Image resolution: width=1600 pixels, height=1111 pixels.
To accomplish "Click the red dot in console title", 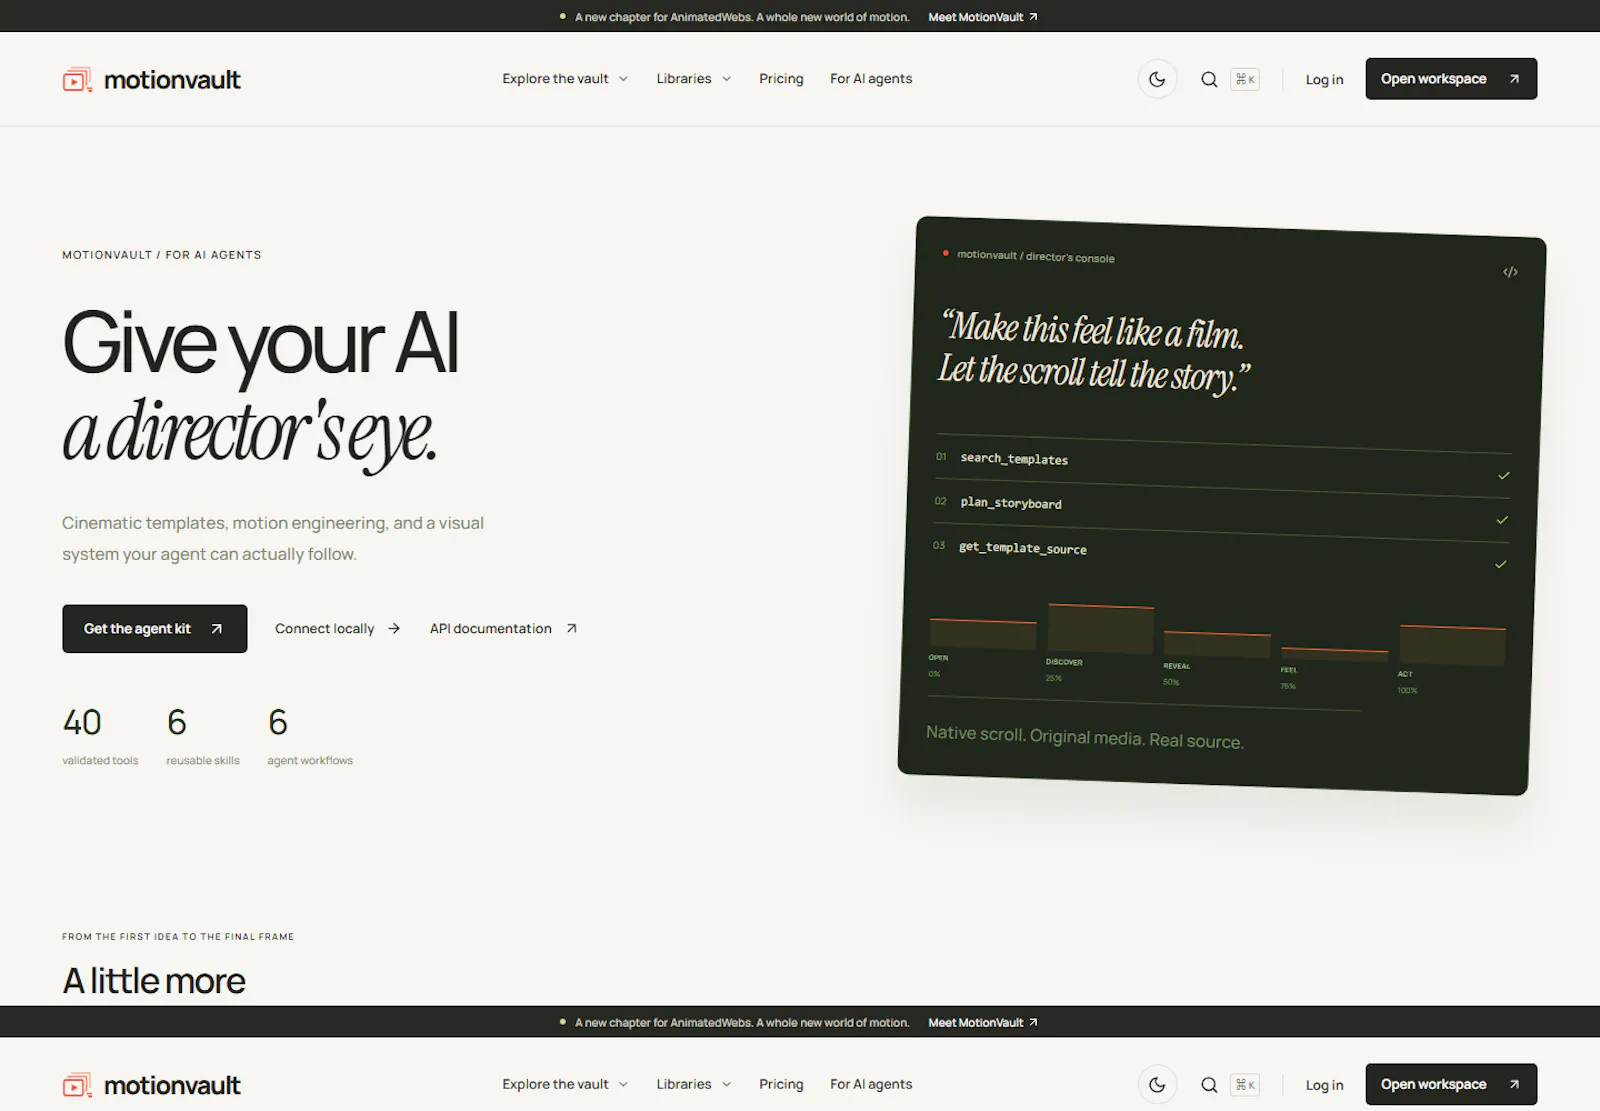I will [x=945, y=253].
